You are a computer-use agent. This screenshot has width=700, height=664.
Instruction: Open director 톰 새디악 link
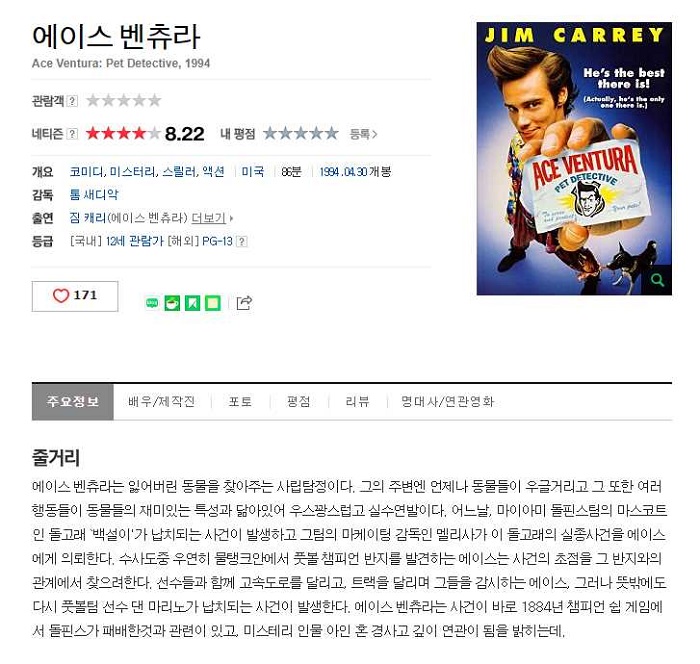click(94, 195)
